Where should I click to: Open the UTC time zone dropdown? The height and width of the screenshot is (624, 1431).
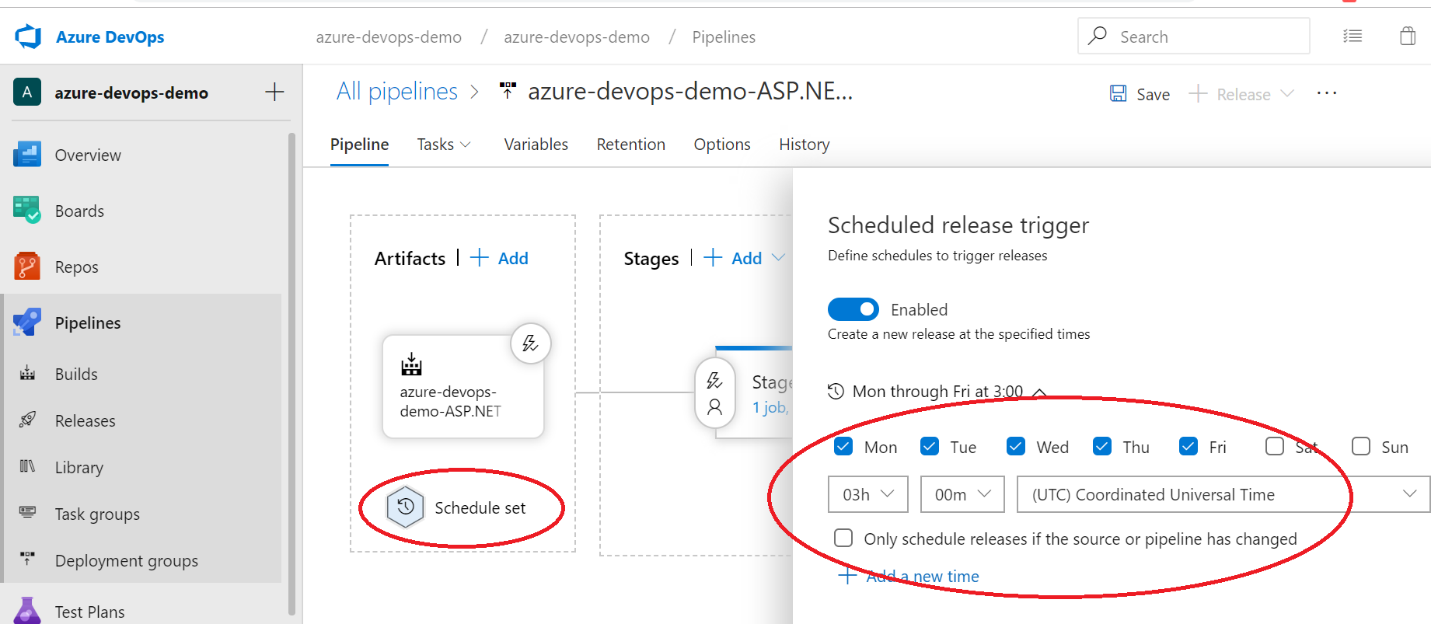1222,494
